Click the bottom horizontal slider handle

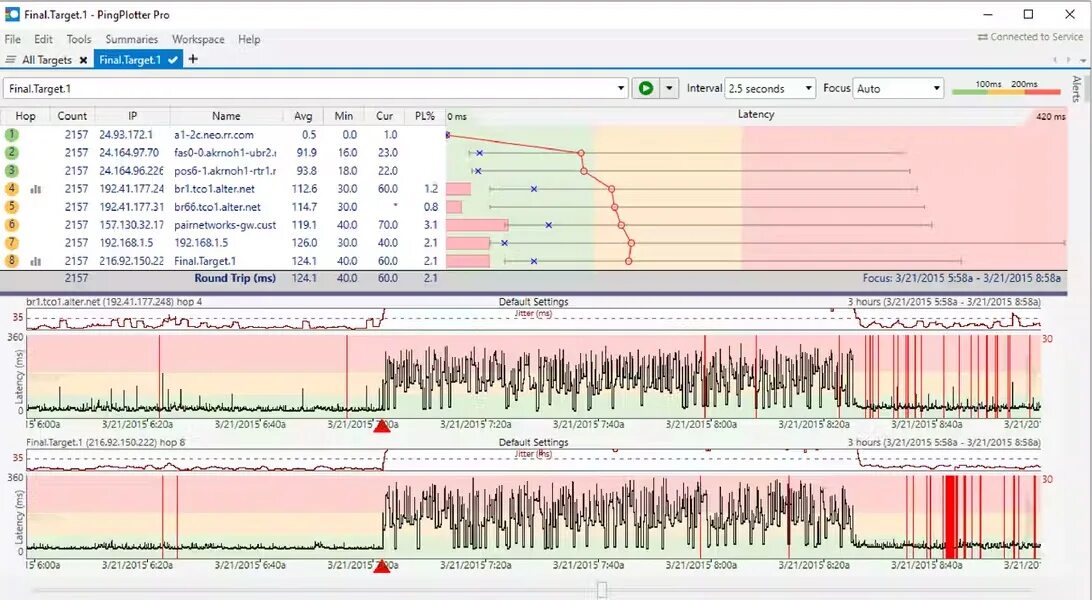[x=602, y=590]
